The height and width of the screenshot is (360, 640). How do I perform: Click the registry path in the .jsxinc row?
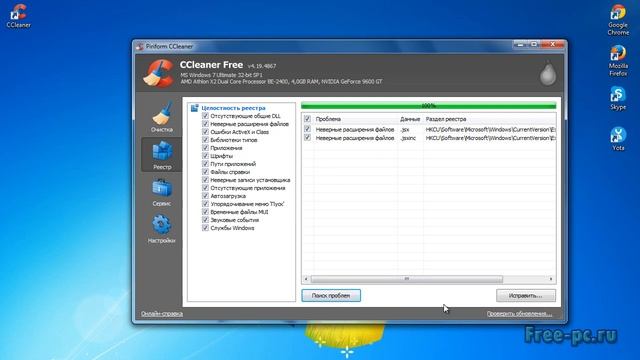click(491, 138)
